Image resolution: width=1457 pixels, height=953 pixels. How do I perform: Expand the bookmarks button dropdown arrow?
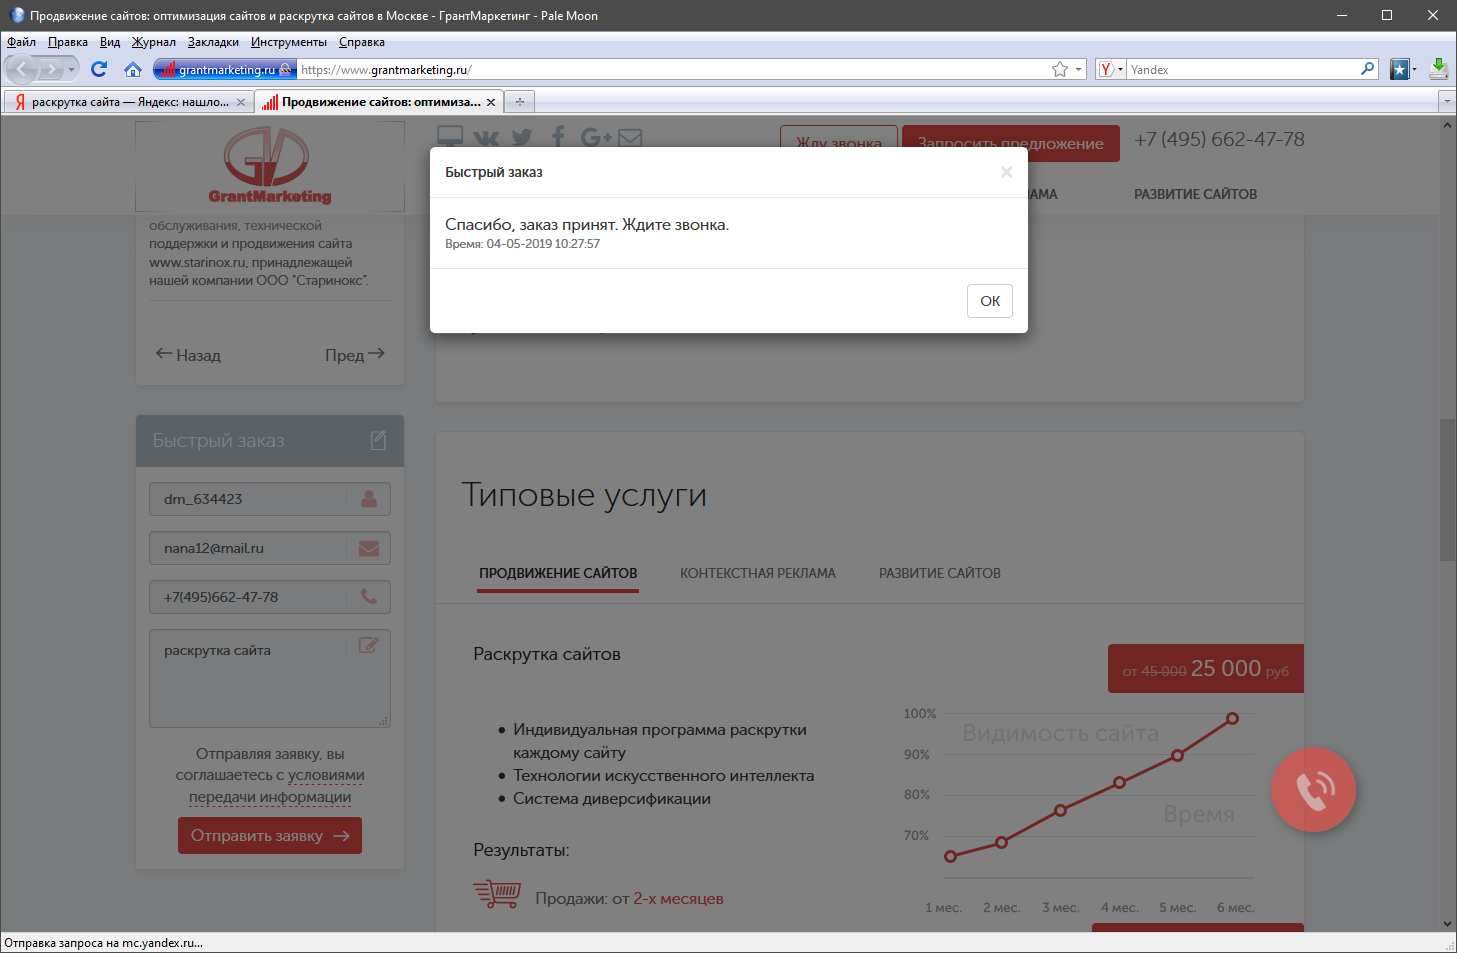[1415, 69]
